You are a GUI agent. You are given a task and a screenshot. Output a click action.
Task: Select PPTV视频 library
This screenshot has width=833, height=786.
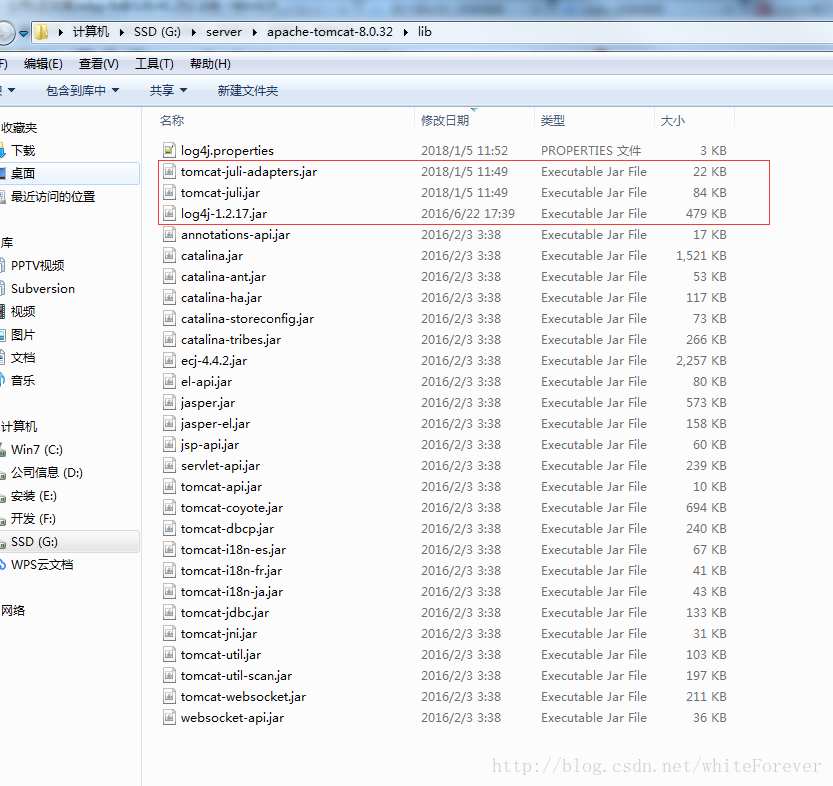pyautogui.click(x=38, y=266)
